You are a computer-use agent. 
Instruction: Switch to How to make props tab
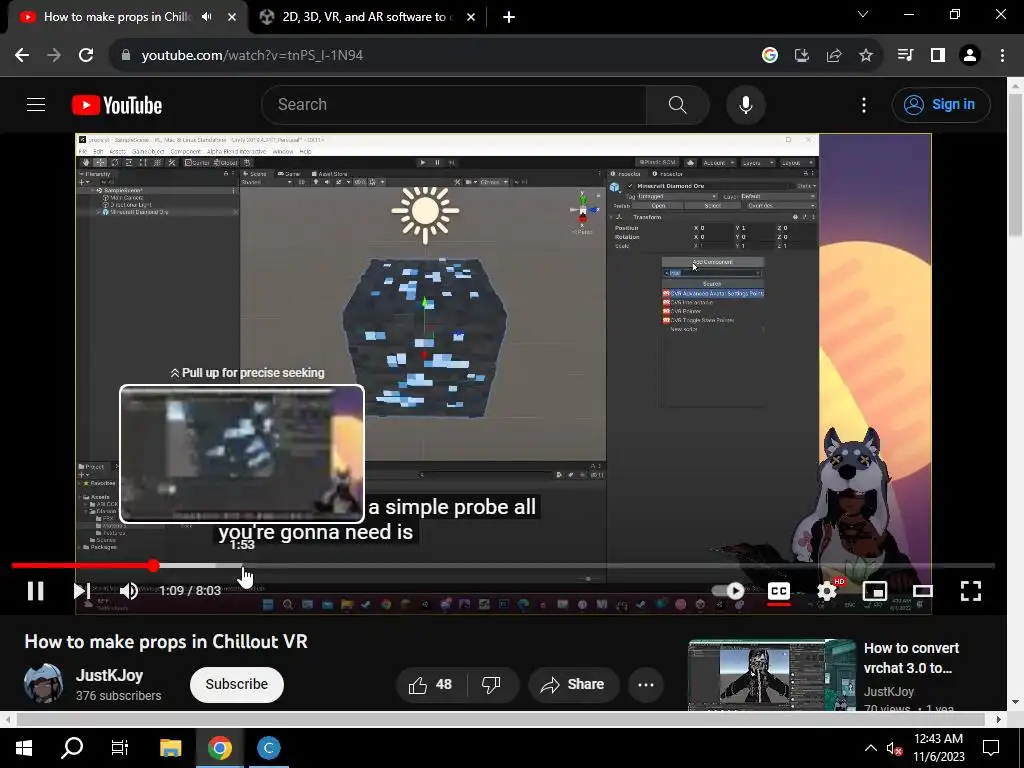(117, 17)
